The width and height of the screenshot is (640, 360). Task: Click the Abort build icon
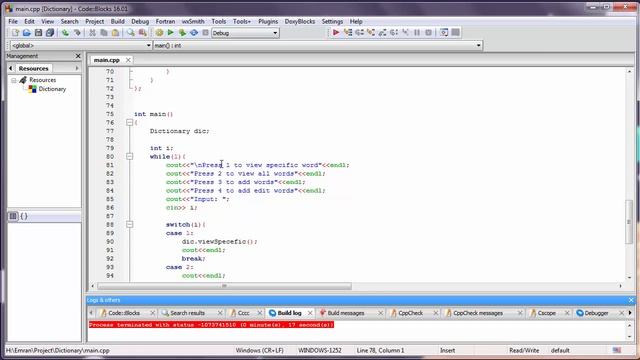[205, 33]
